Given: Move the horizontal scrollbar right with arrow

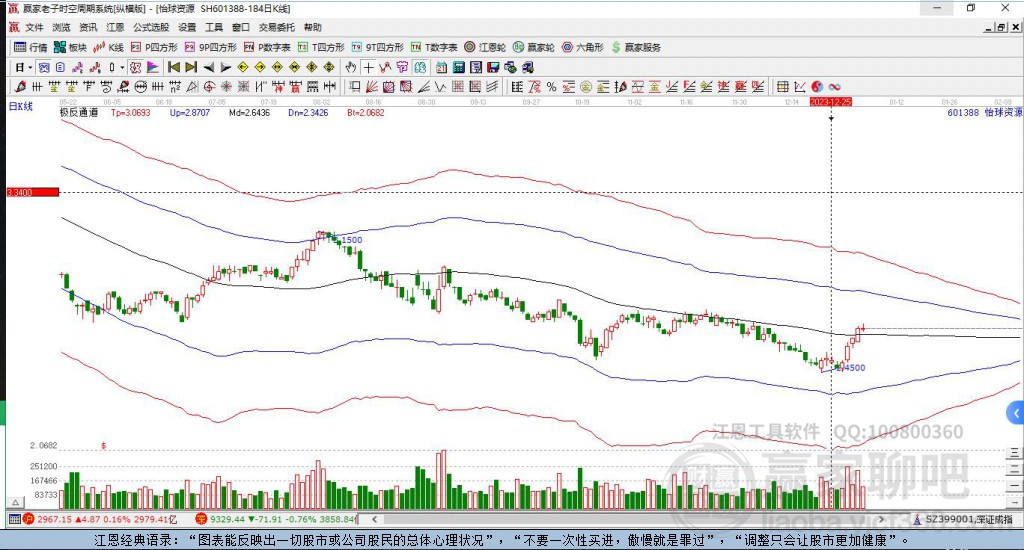Looking at the screenshot, I should pos(881,519).
